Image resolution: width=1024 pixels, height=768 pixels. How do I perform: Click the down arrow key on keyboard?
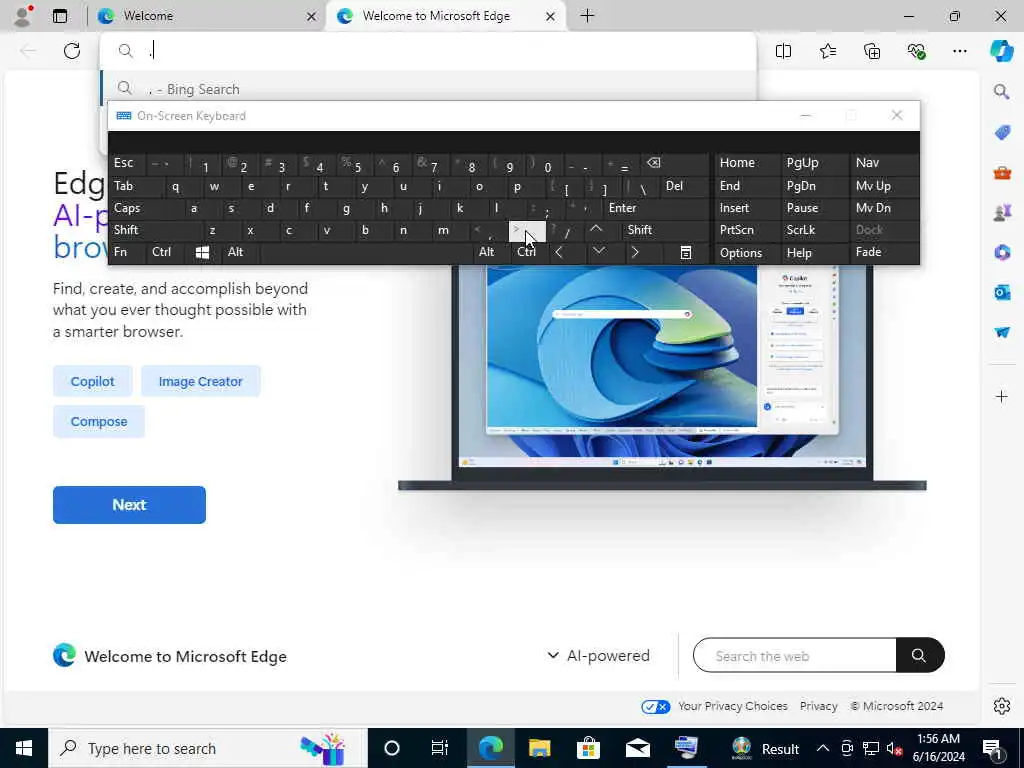(x=598, y=252)
